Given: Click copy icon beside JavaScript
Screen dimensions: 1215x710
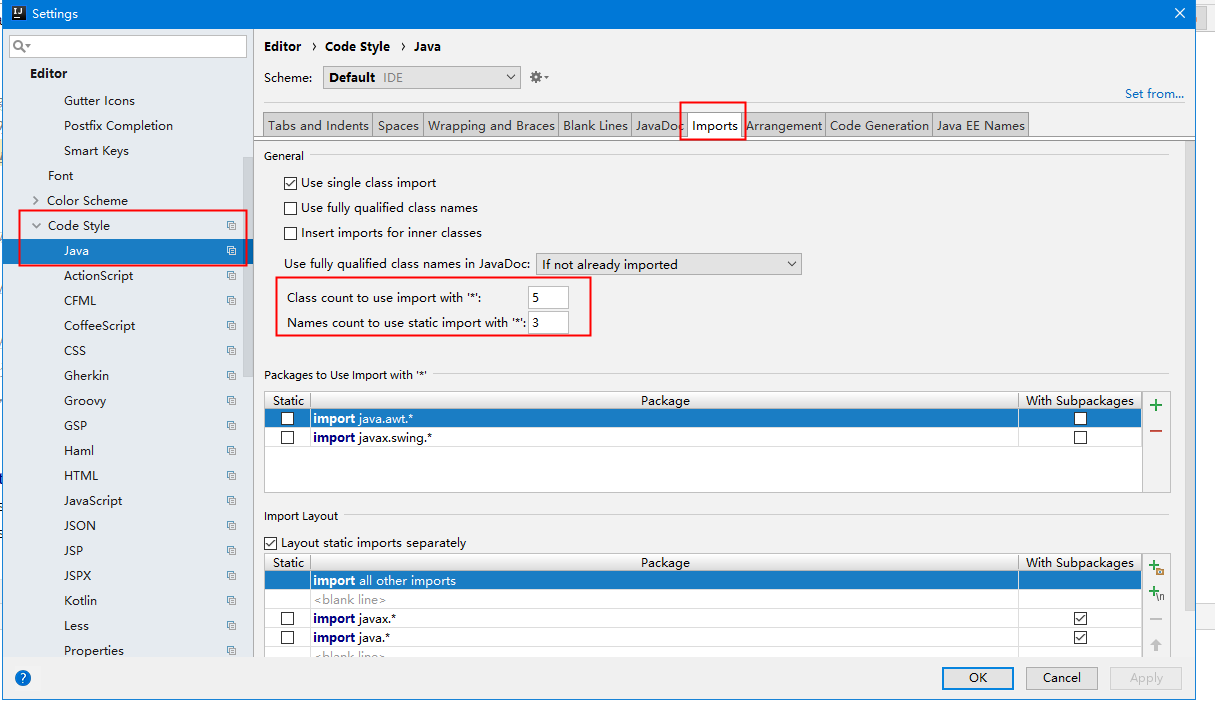Looking at the screenshot, I should pyautogui.click(x=231, y=501).
